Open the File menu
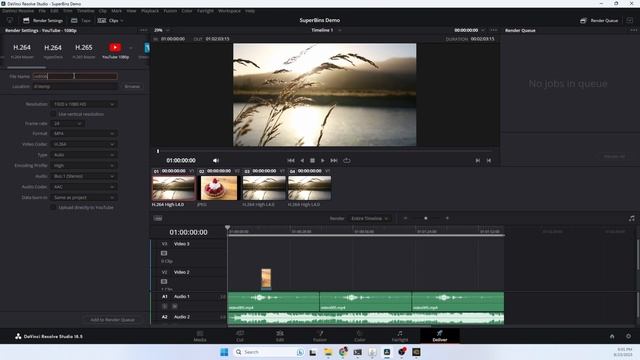The image size is (640, 360). (x=42, y=11)
